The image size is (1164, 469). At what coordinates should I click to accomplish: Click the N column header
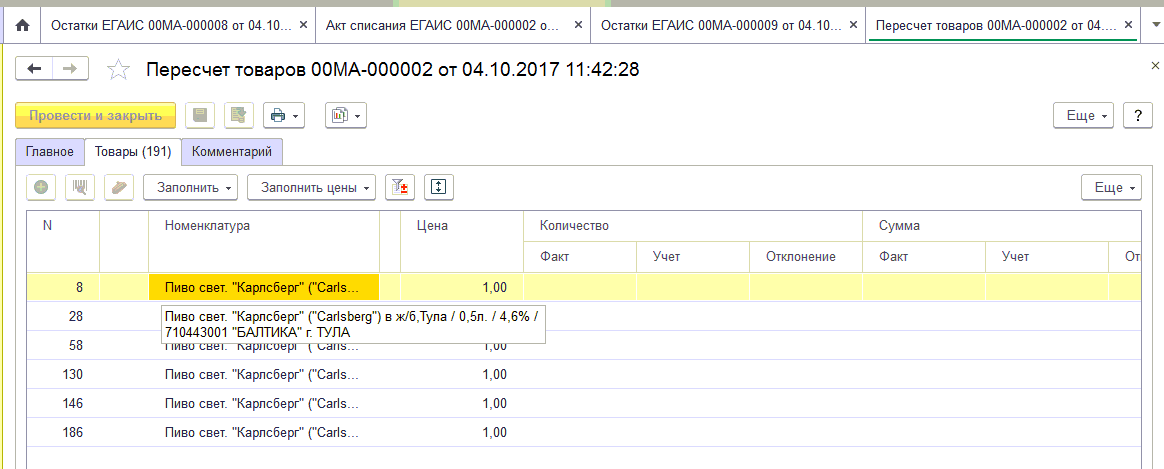(x=63, y=241)
